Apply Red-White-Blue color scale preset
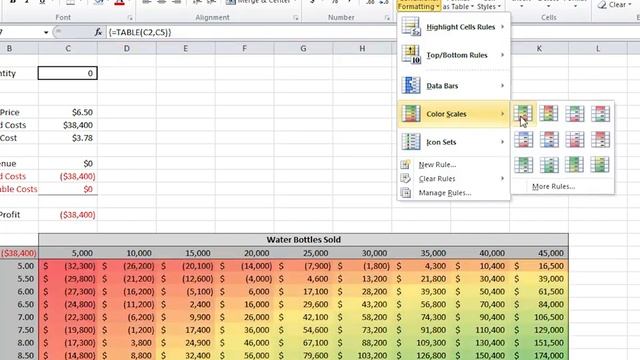The width and height of the screenshot is (640, 360). pyautogui.click(x=549, y=139)
